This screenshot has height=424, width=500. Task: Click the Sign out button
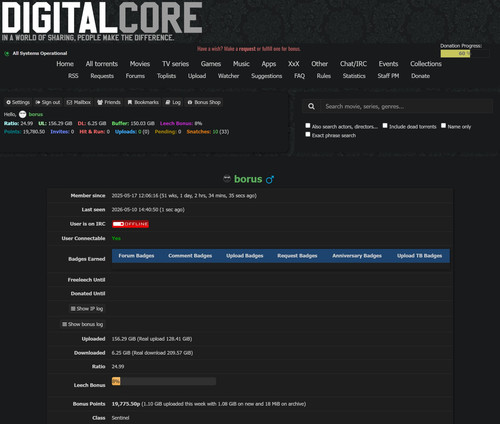pyautogui.click(x=48, y=102)
